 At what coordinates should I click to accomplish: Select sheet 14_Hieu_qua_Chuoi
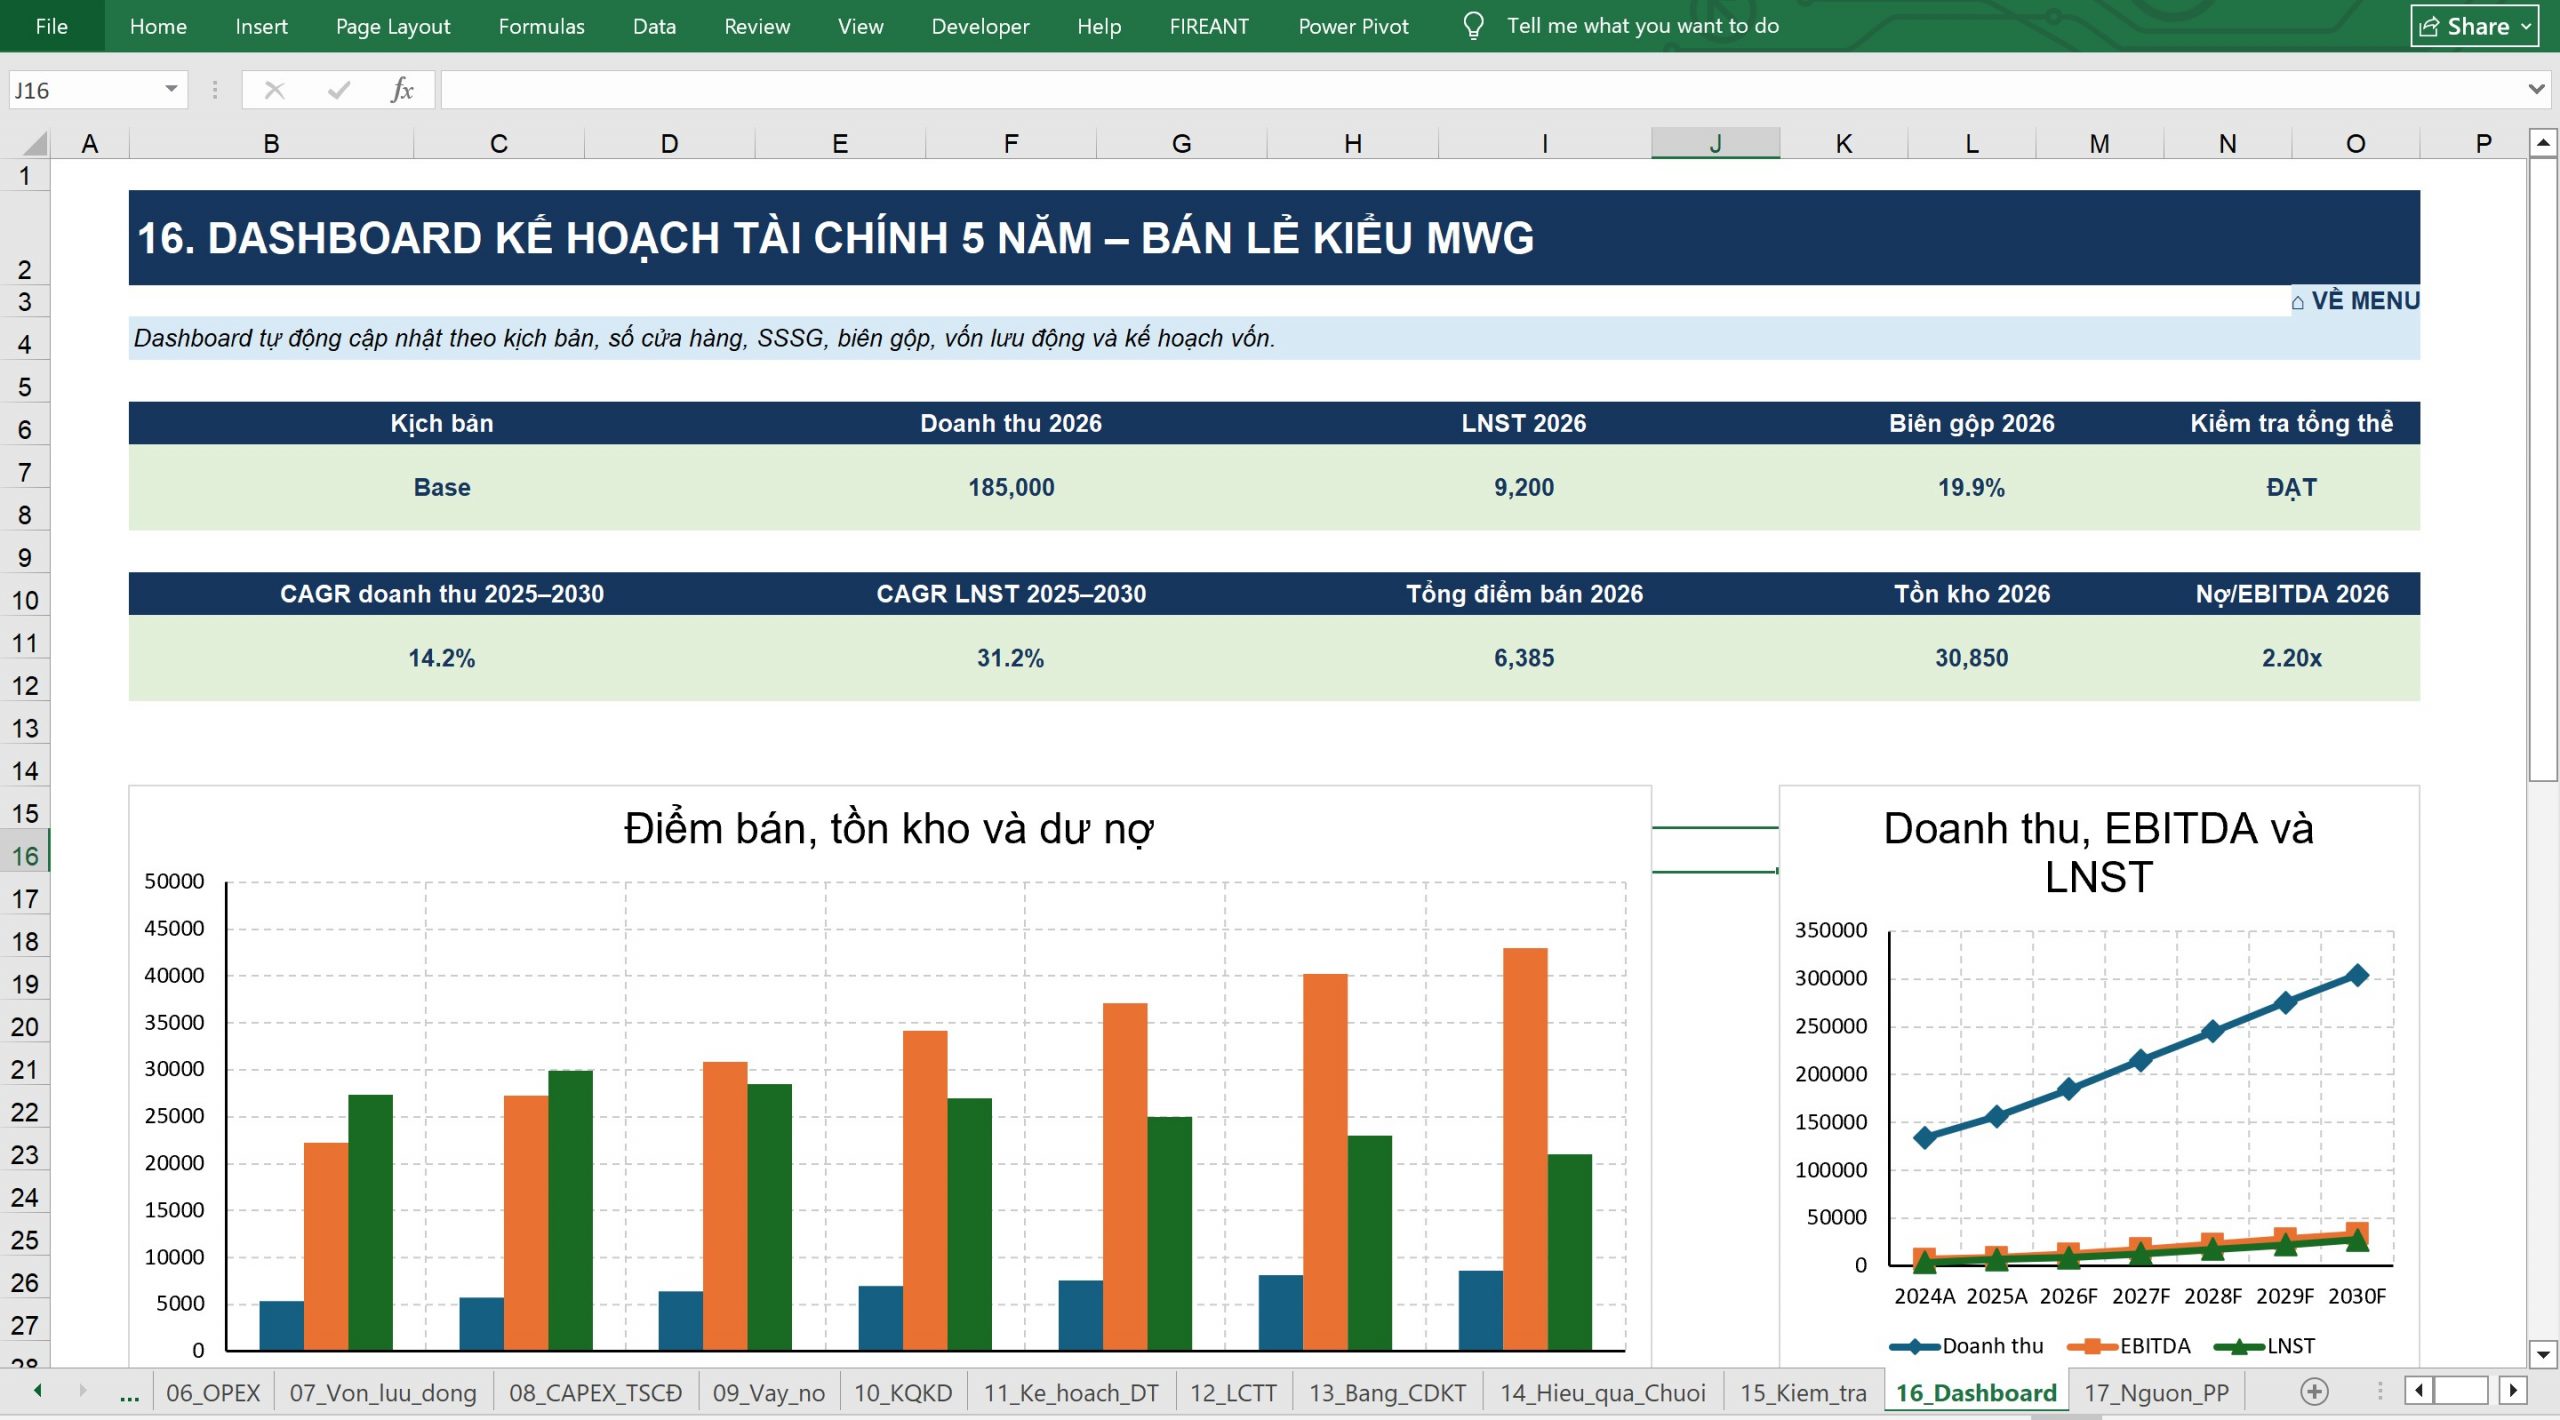tap(1603, 1392)
